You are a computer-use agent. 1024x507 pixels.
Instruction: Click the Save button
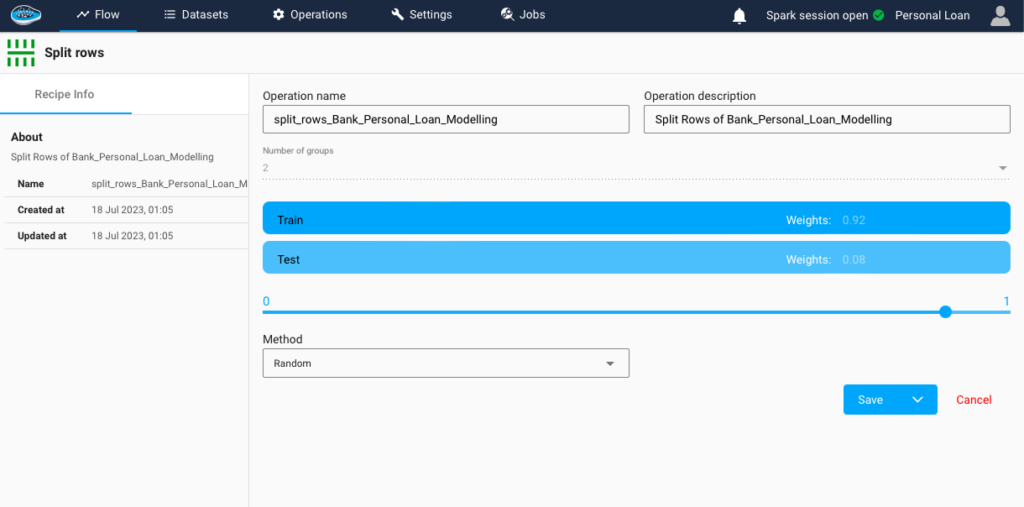871,400
